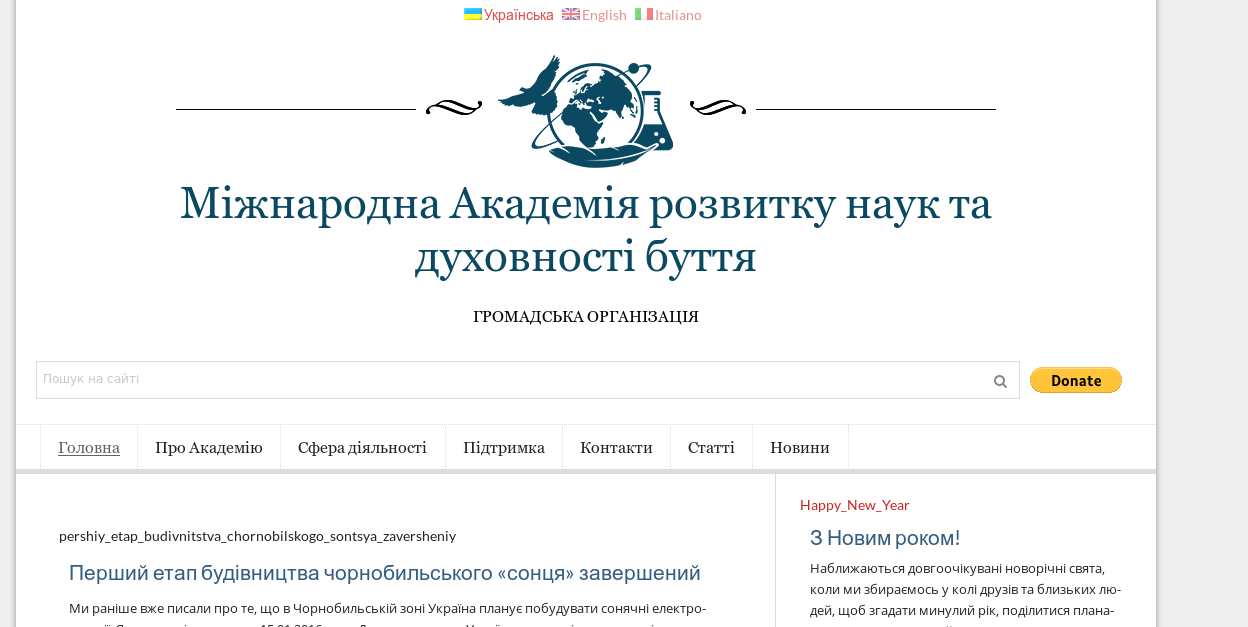The image size is (1248, 627).
Task: Switch language to Українська
Action: [518, 15]
